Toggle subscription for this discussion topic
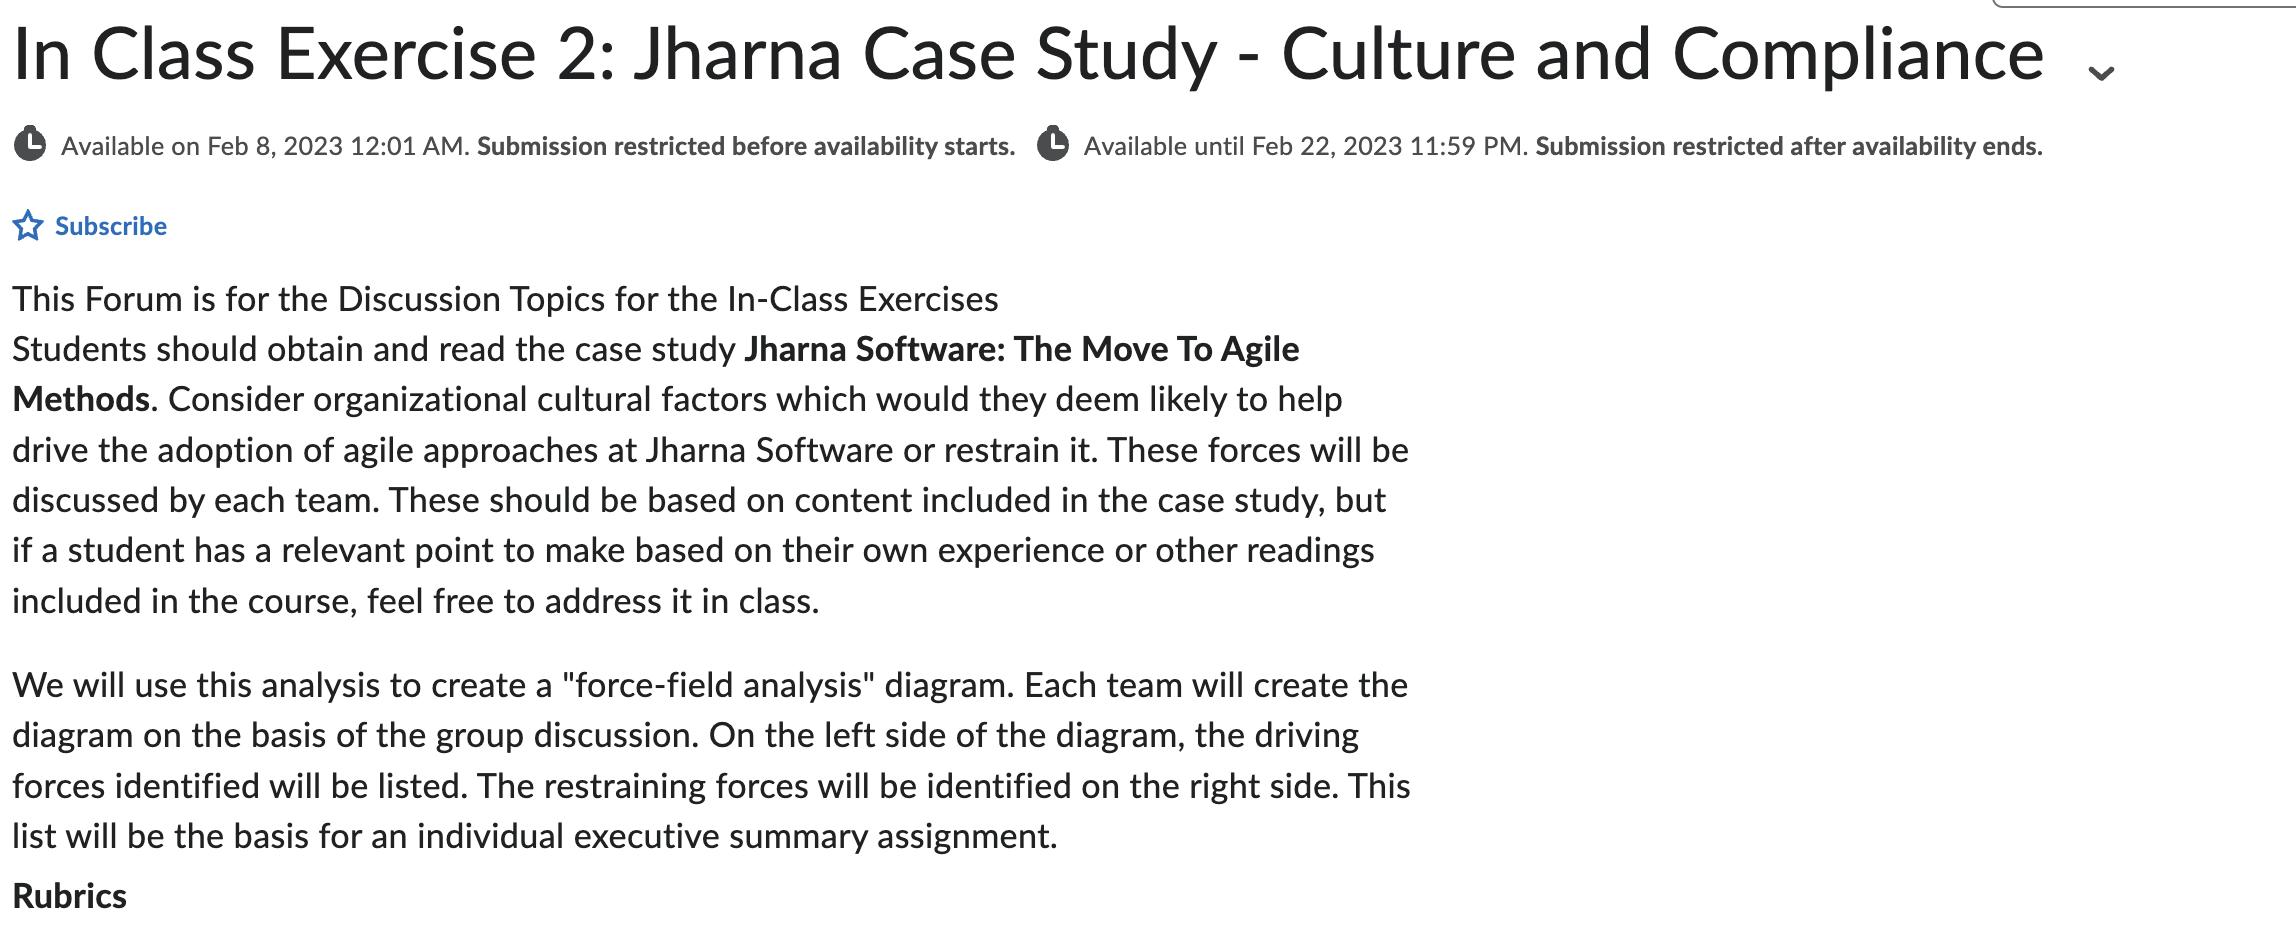This screenshot has height=932, width=2296. coord(112,225)
